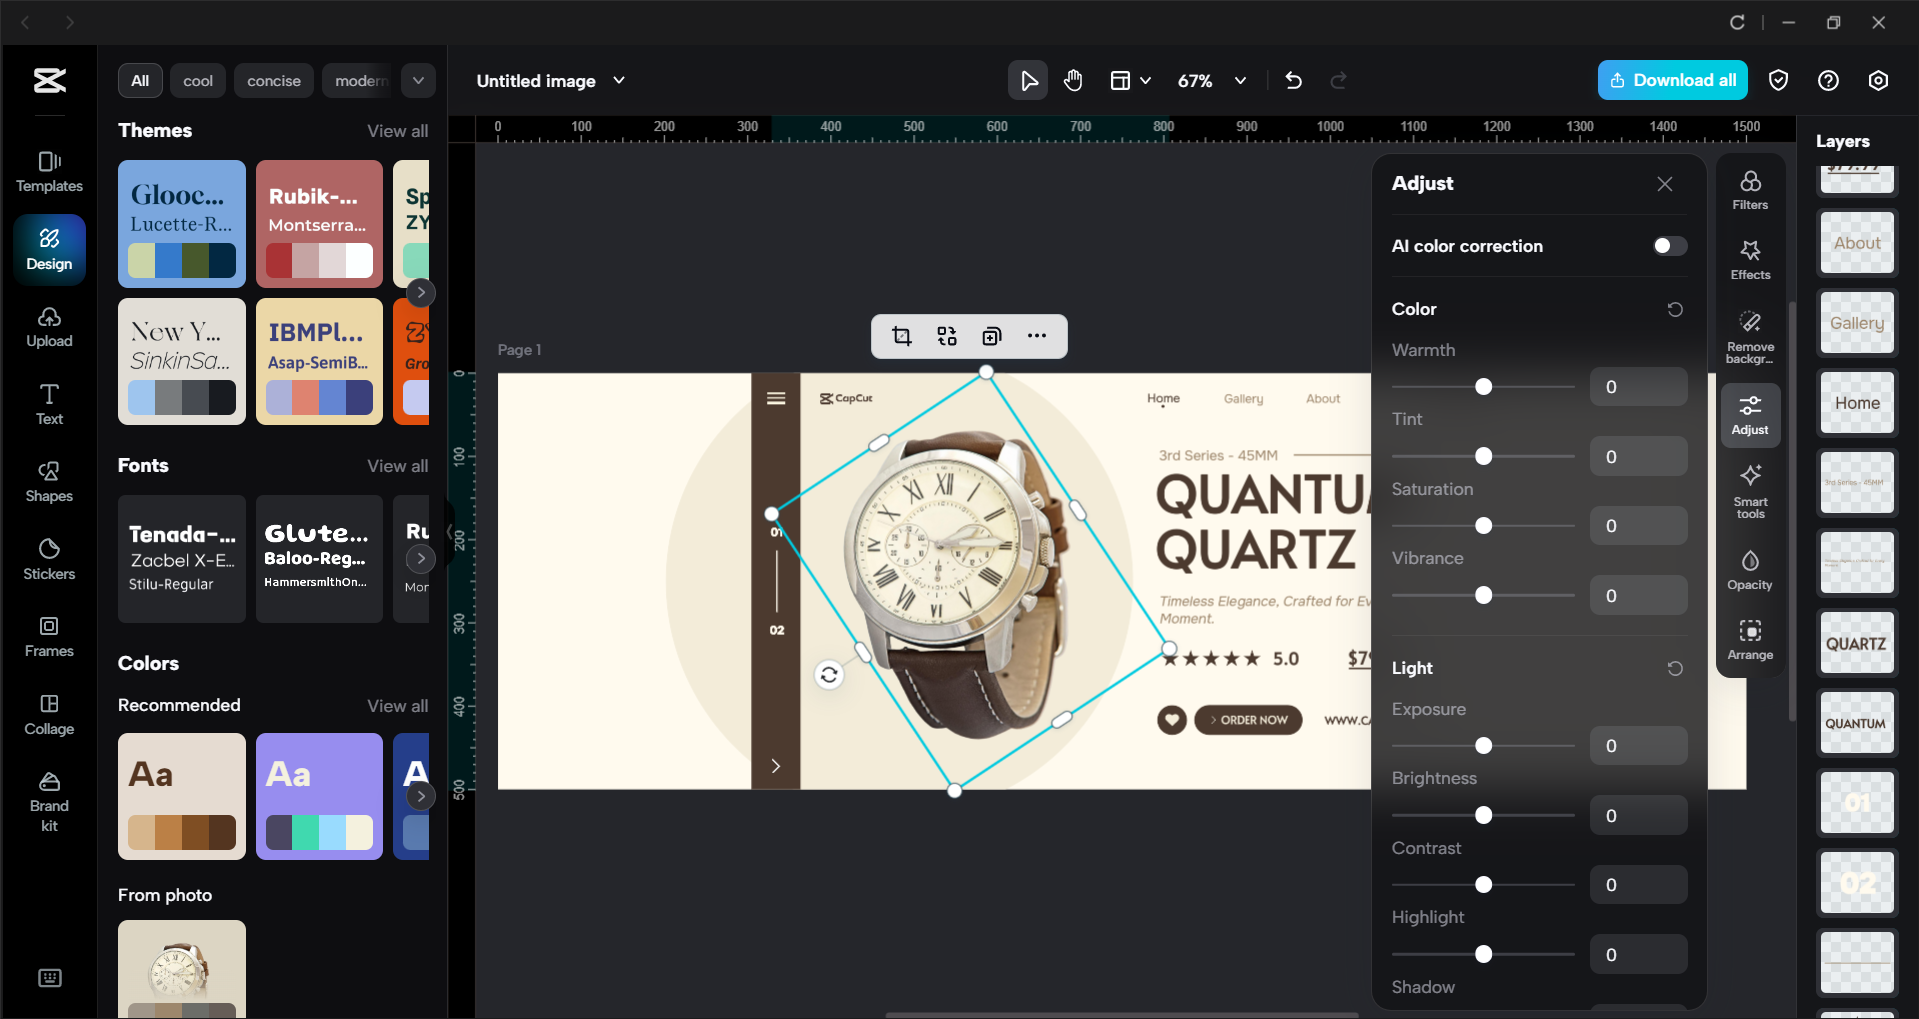The height and width of the screenshot is (1019, 1919).
Task: Click View all next to Themes
Action: coord(397,131)
